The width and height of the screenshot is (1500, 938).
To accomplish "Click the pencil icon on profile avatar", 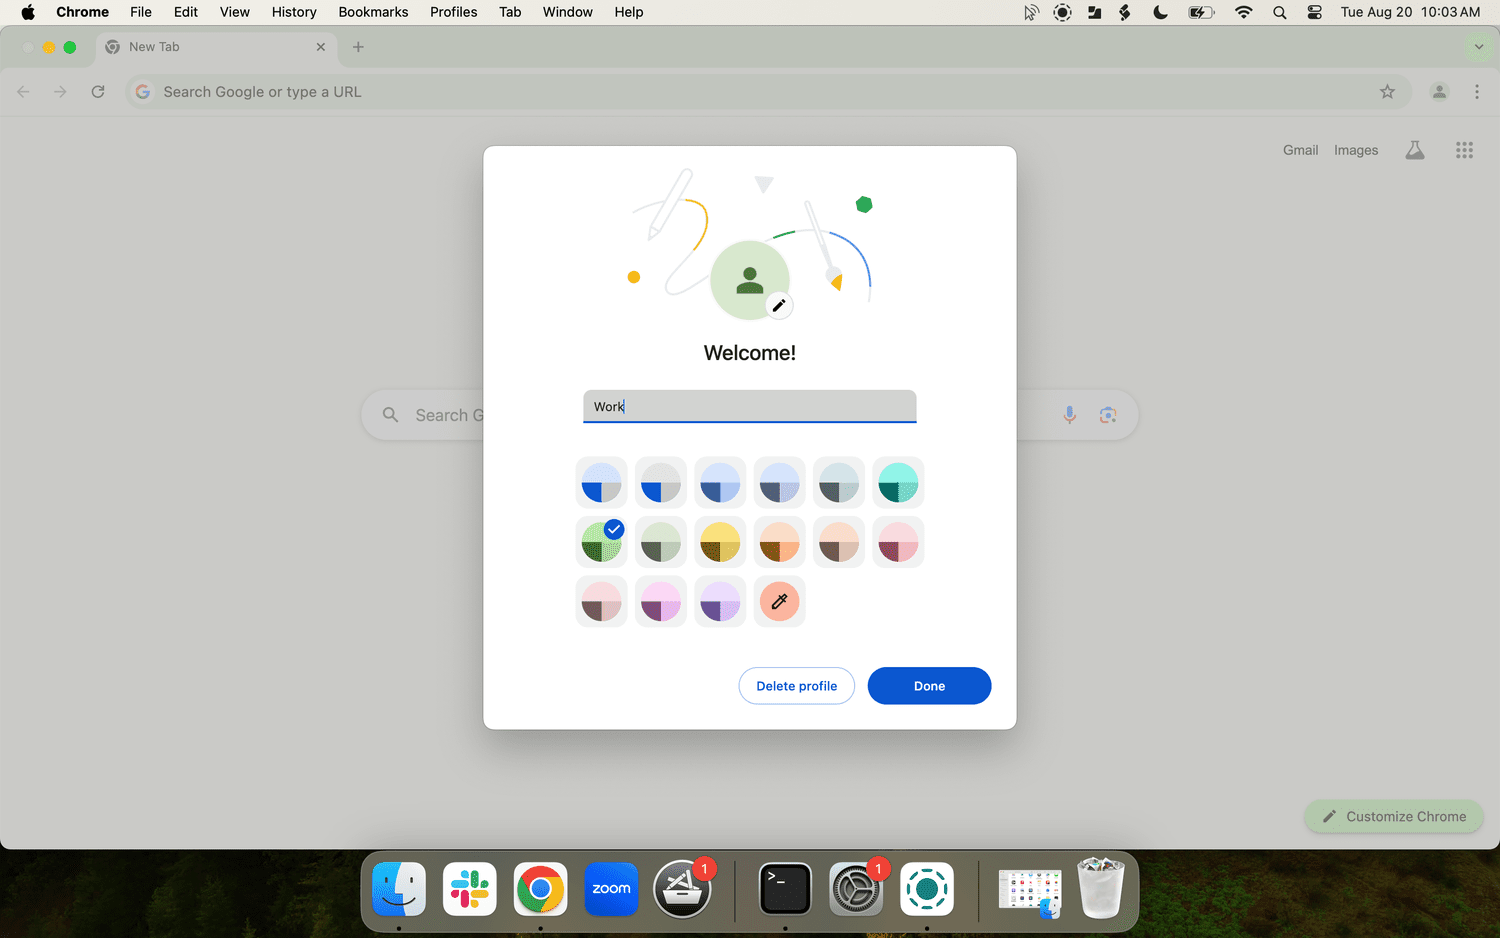I will click(779, 306).
